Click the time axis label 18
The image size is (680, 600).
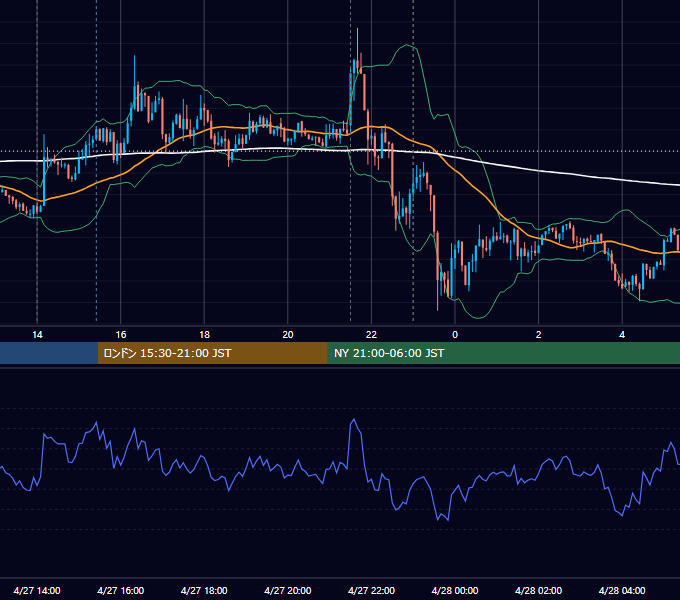pos(204,335)
